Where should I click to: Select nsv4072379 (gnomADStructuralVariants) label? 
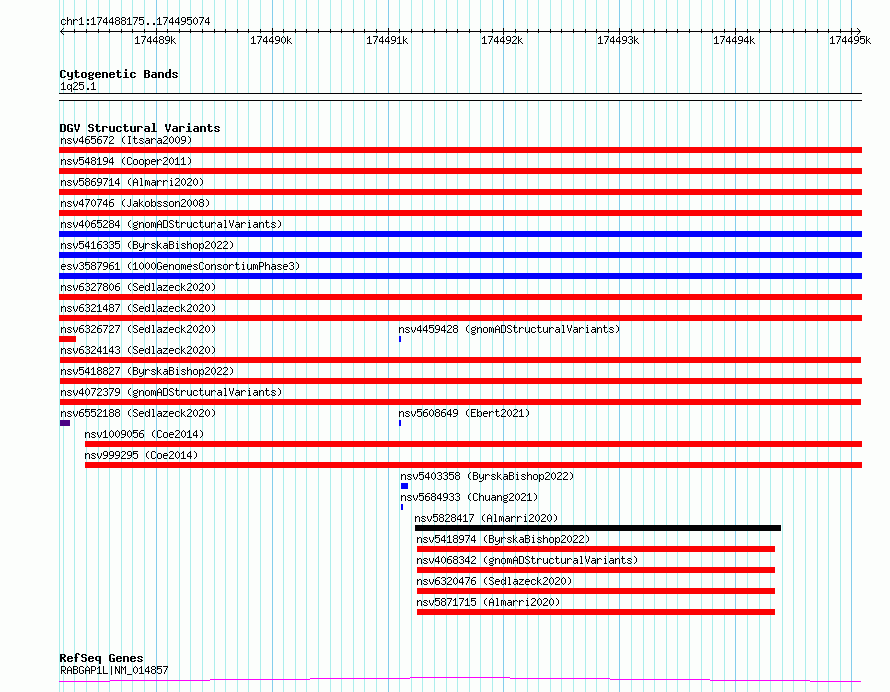point(171,392)
